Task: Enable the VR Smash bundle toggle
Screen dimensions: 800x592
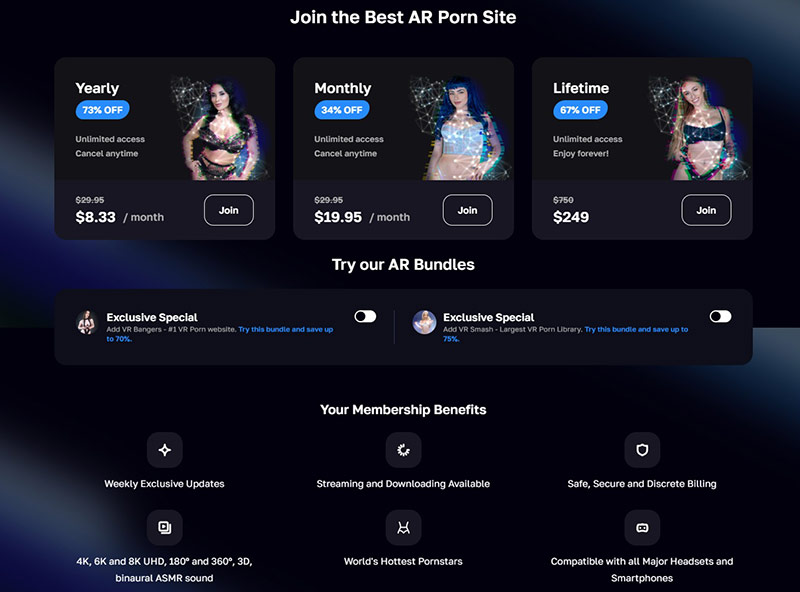Action: [720, 316]
